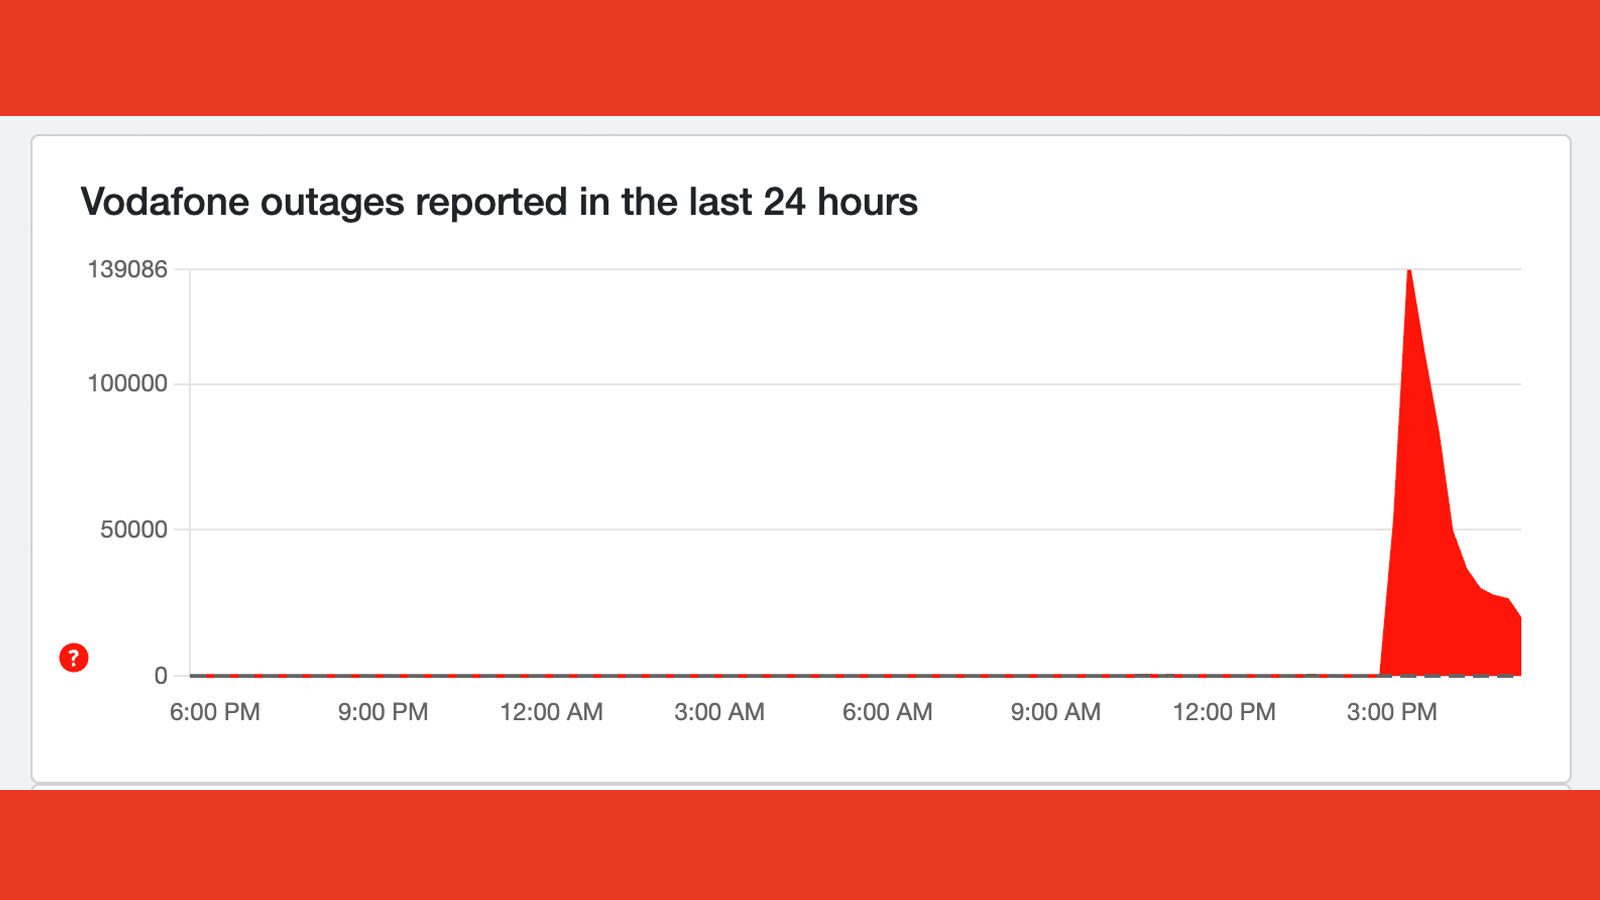Select the 100000 y-axis label
The height and width of the screenshot is (900, 1600).
128,384
